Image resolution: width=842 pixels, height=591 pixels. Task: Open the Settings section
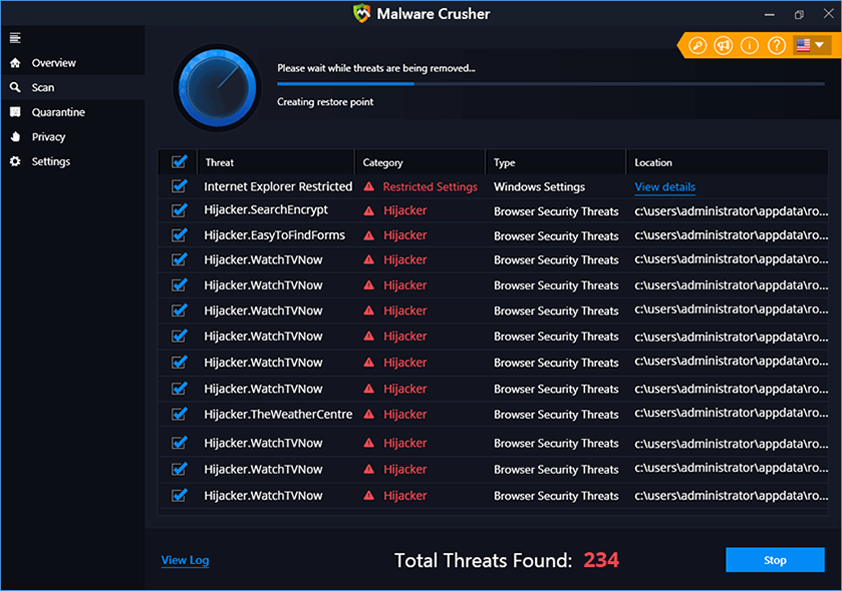click(50, 162)
